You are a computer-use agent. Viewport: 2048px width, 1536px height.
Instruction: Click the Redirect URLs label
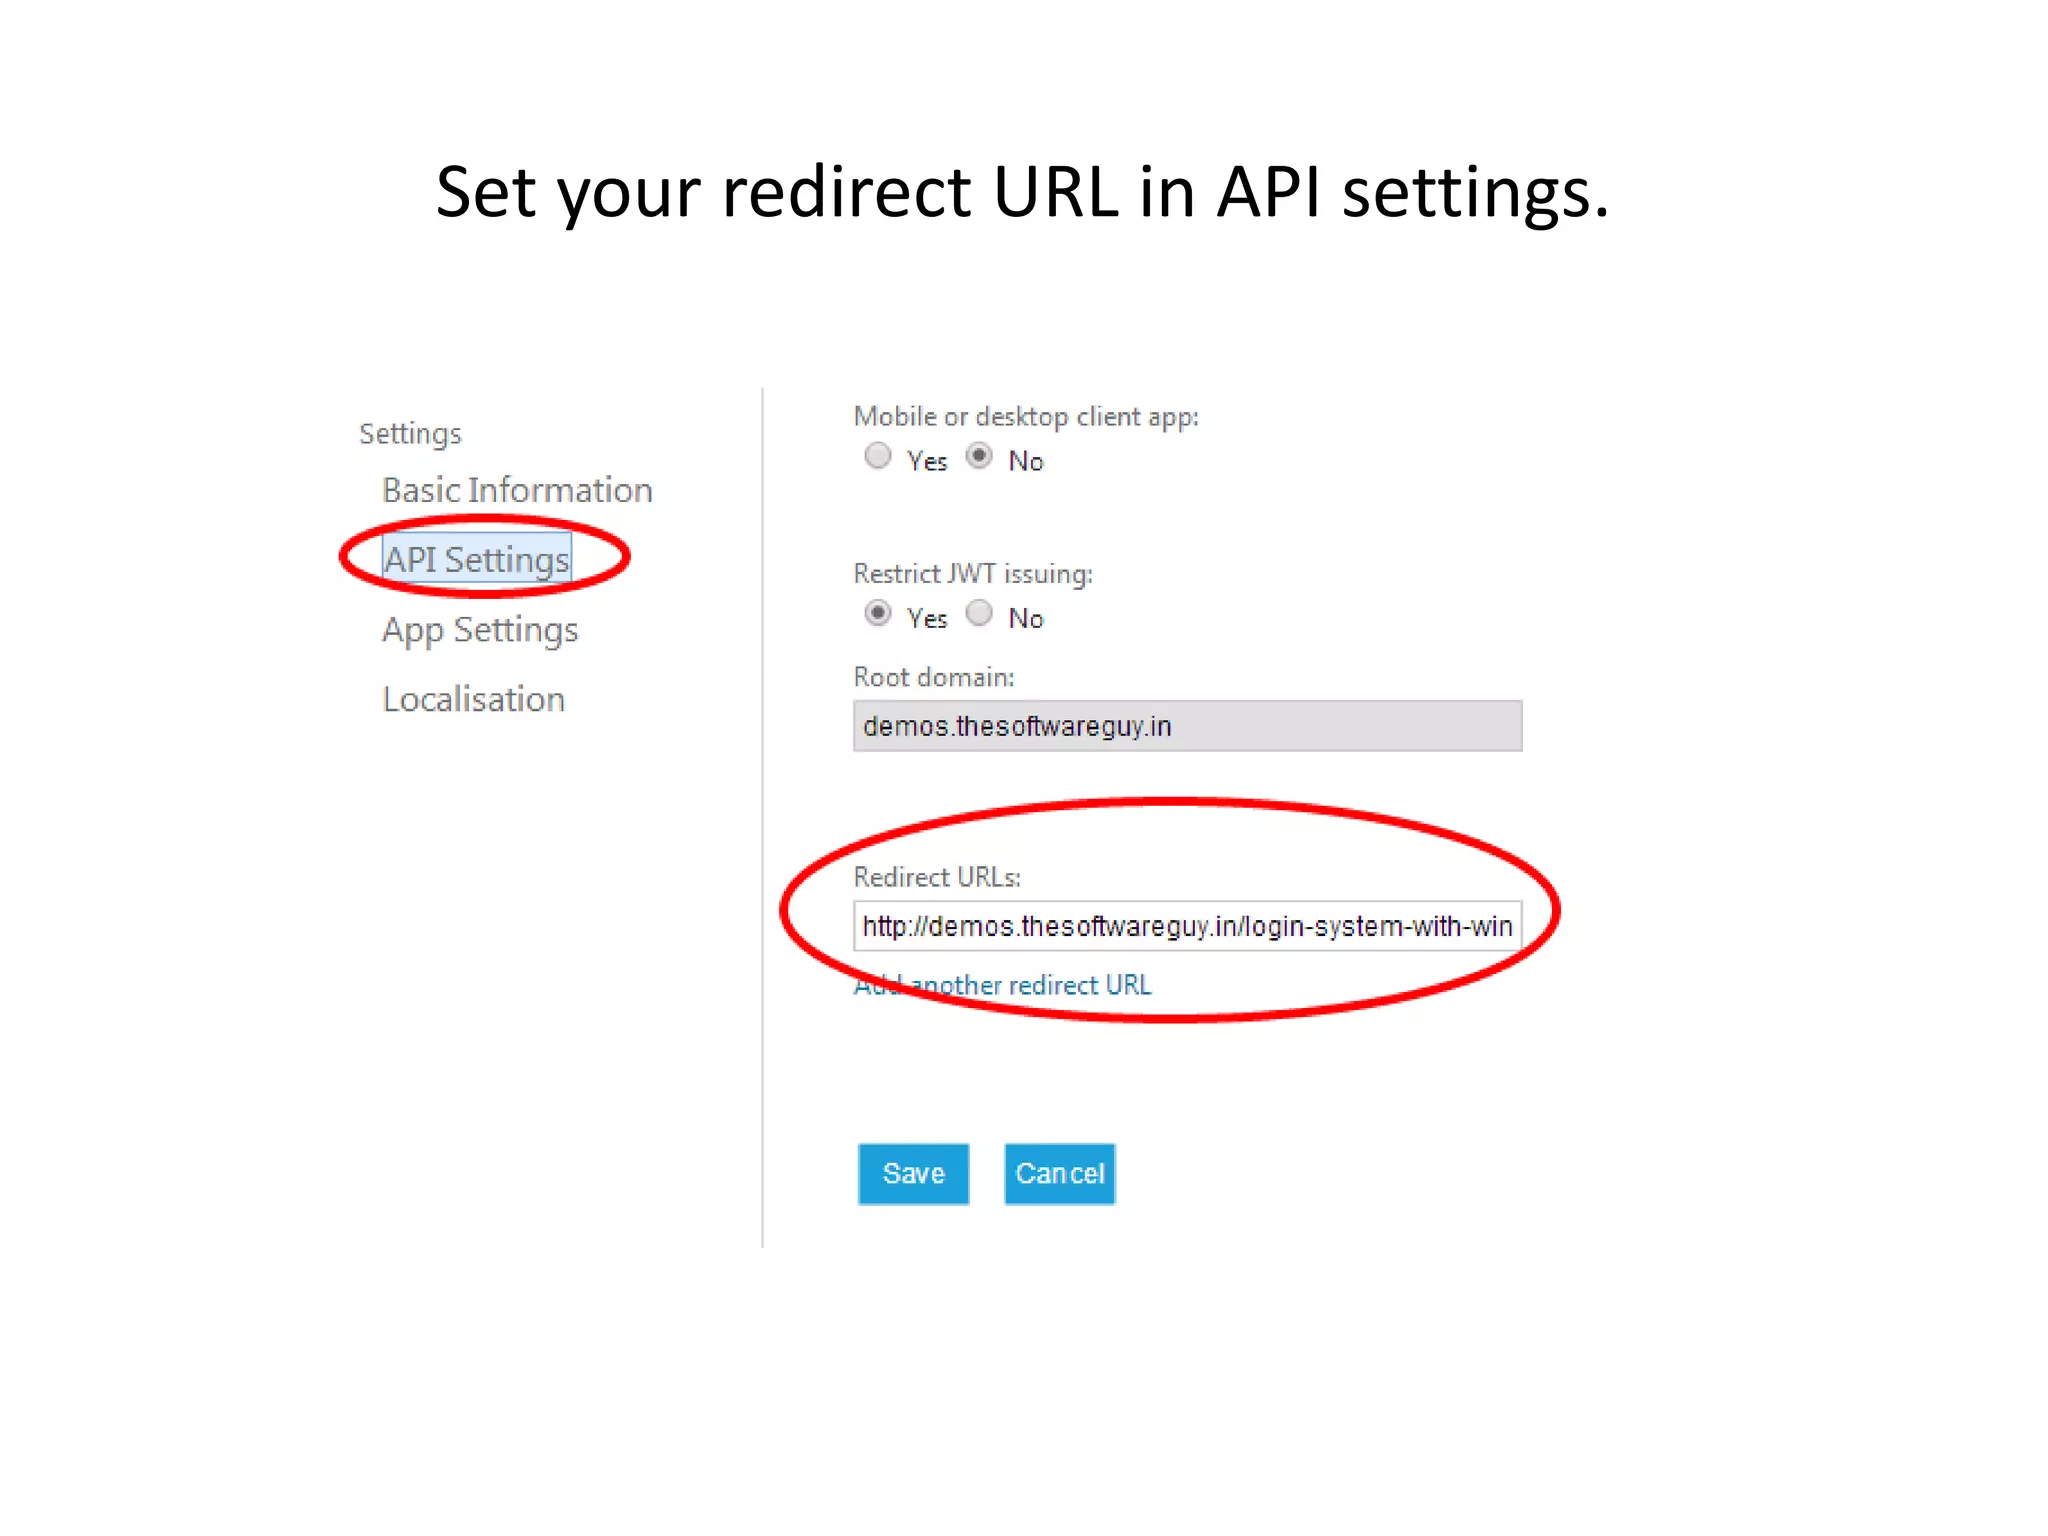pos(937,877)
